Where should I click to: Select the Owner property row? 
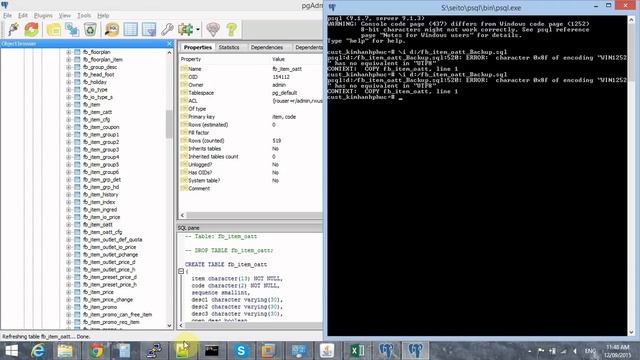tap(251, 85)
